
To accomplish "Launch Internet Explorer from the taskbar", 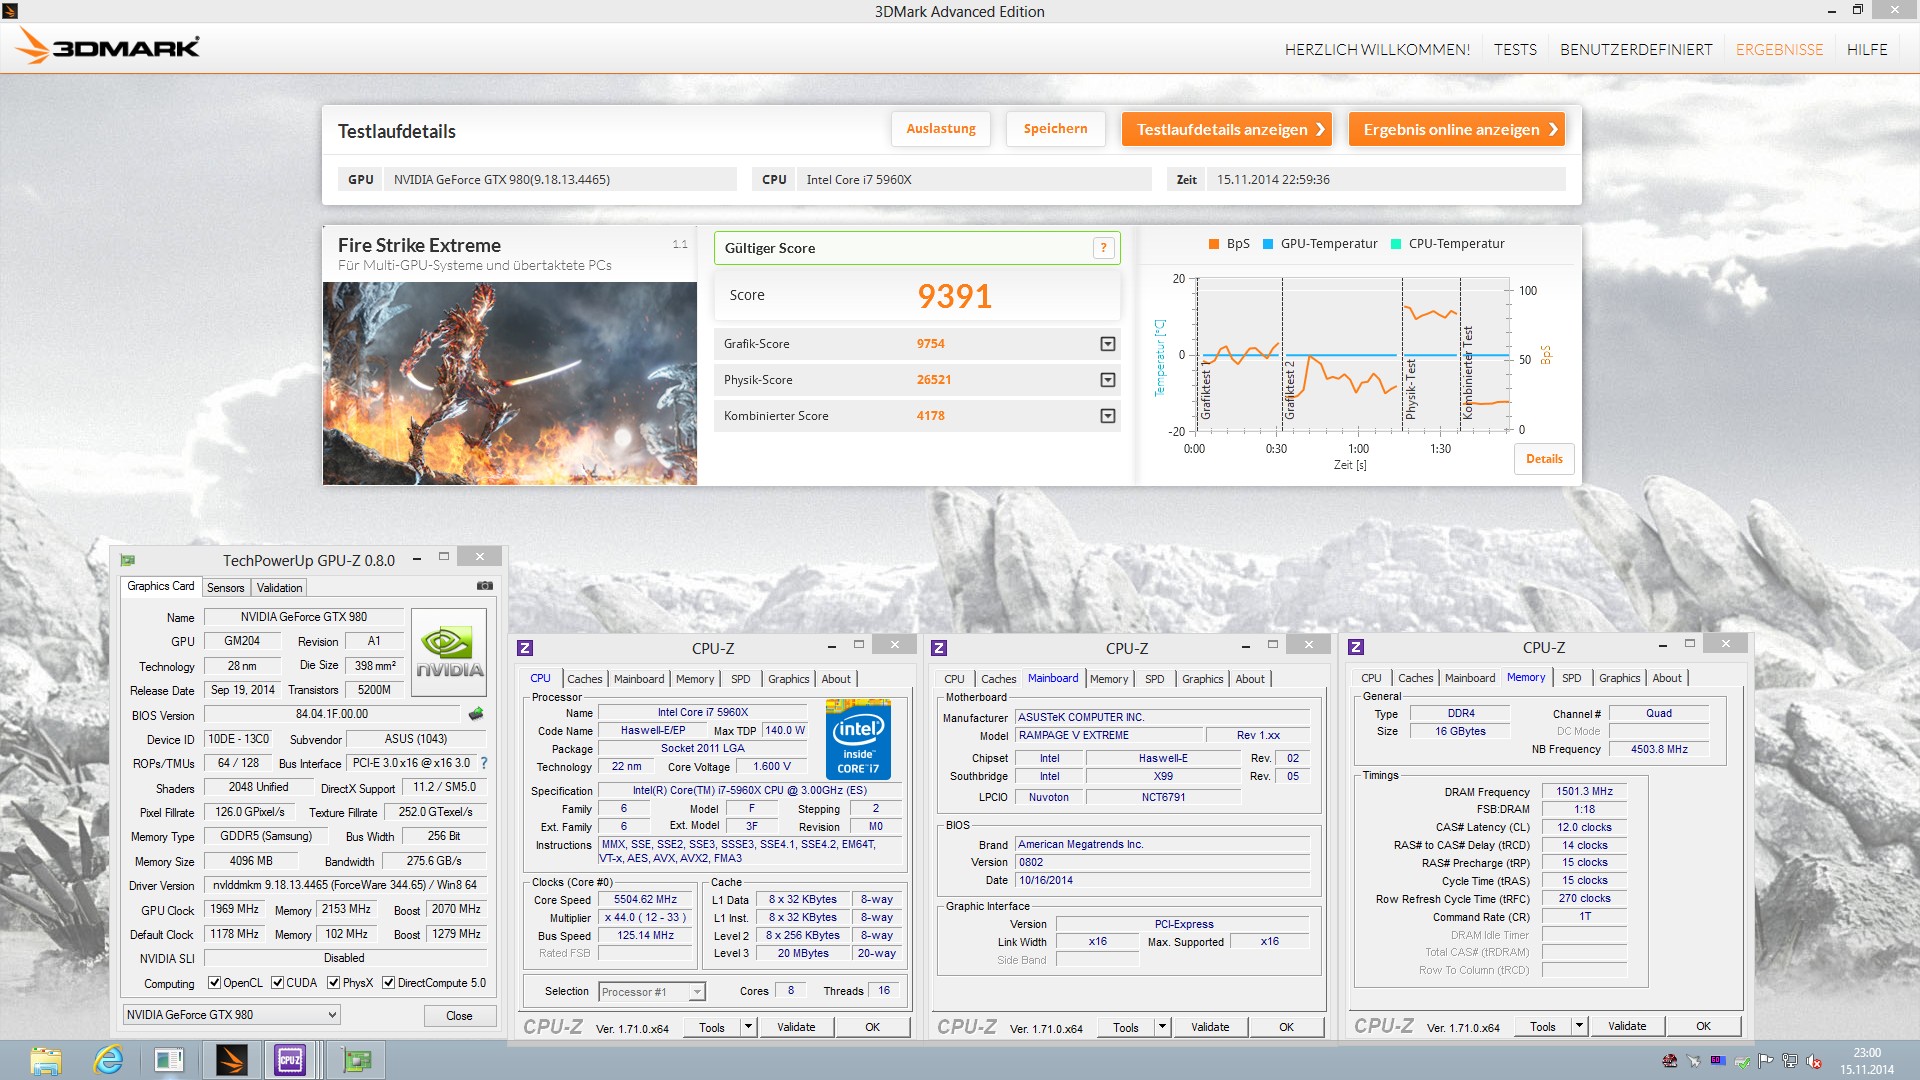I will pyautogui.click(x=108, y=1060).
